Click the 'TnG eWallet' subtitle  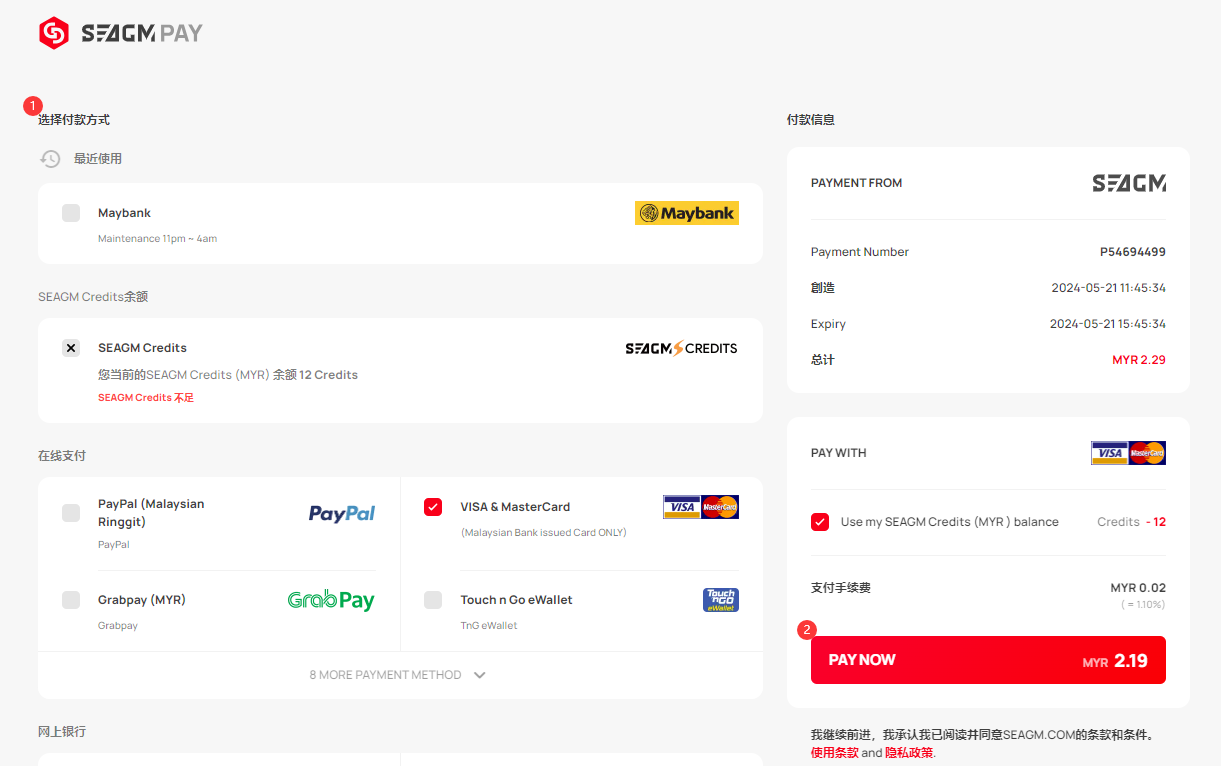489,626
